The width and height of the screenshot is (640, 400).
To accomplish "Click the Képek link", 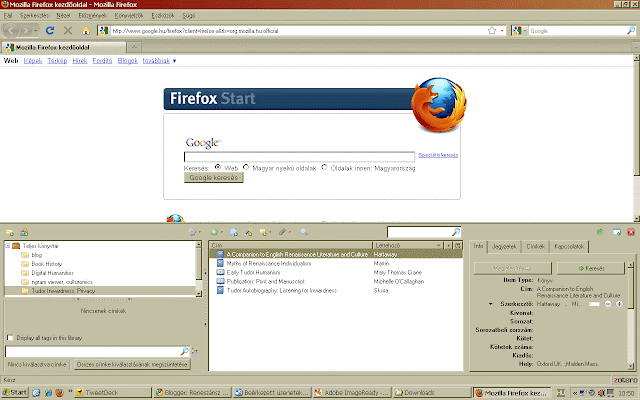I will pos(33,61).
